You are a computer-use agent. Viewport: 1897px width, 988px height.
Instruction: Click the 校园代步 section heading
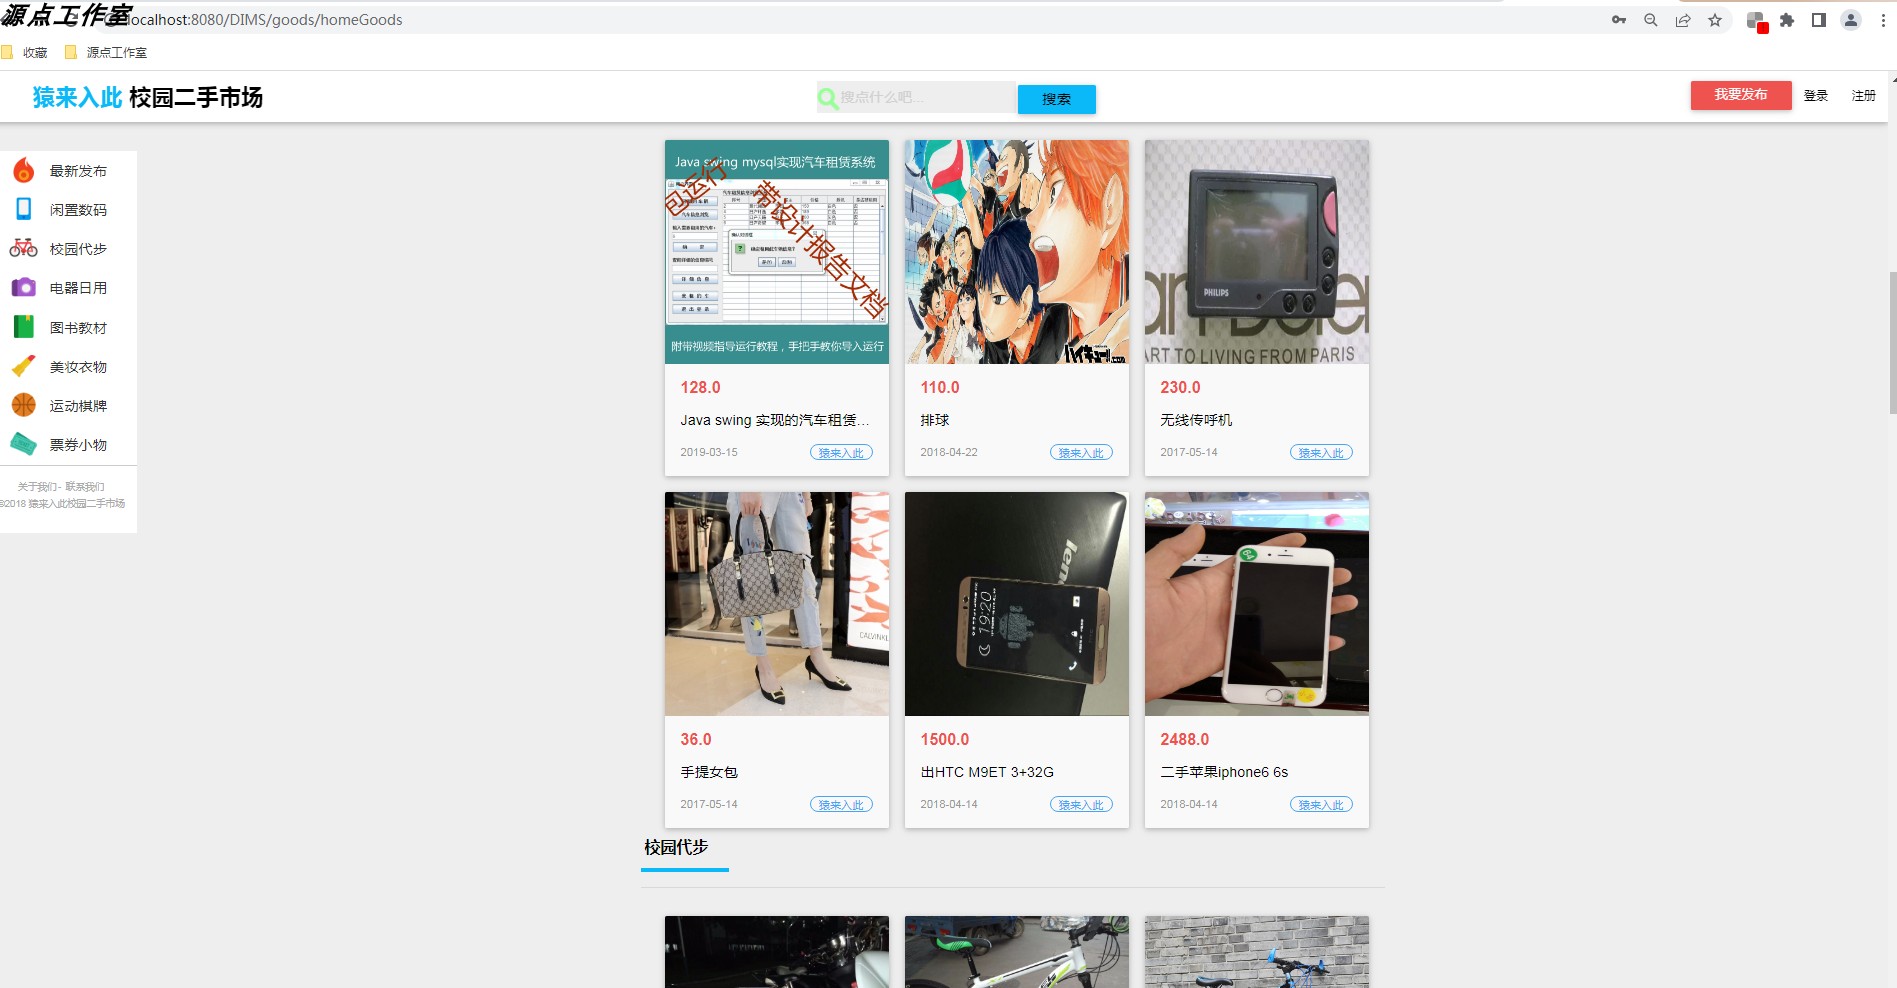click(676, 847)
